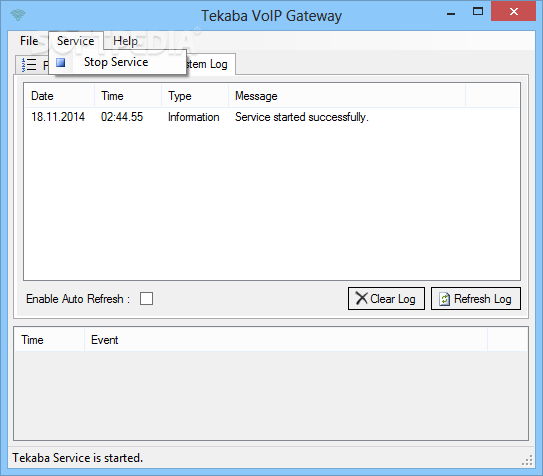543x476 pixels.
Task: Select the 18.11.2014 log date cell
Action: [x=58, y=117]
